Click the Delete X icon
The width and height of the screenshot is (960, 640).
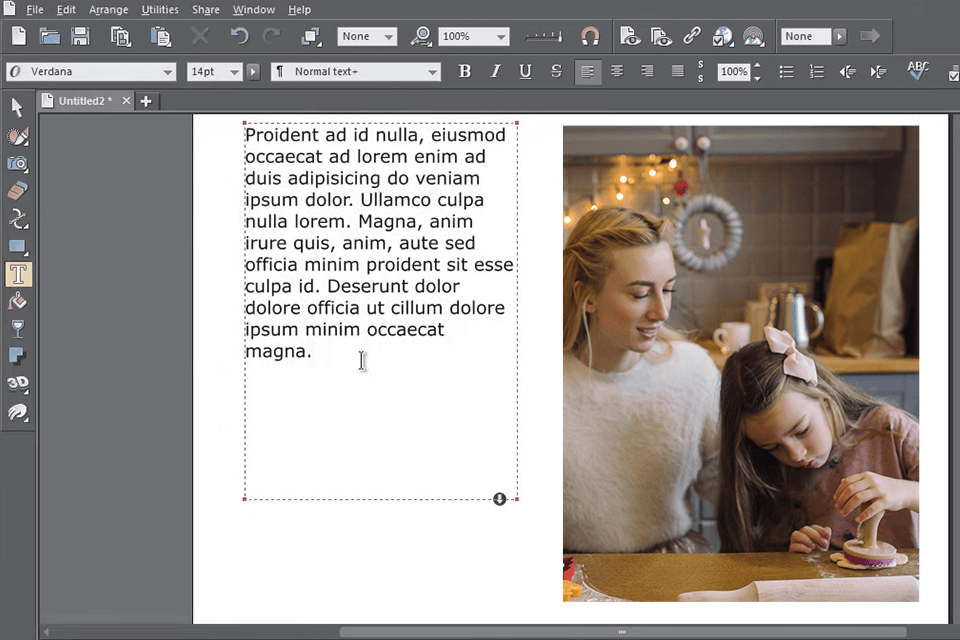200,36
